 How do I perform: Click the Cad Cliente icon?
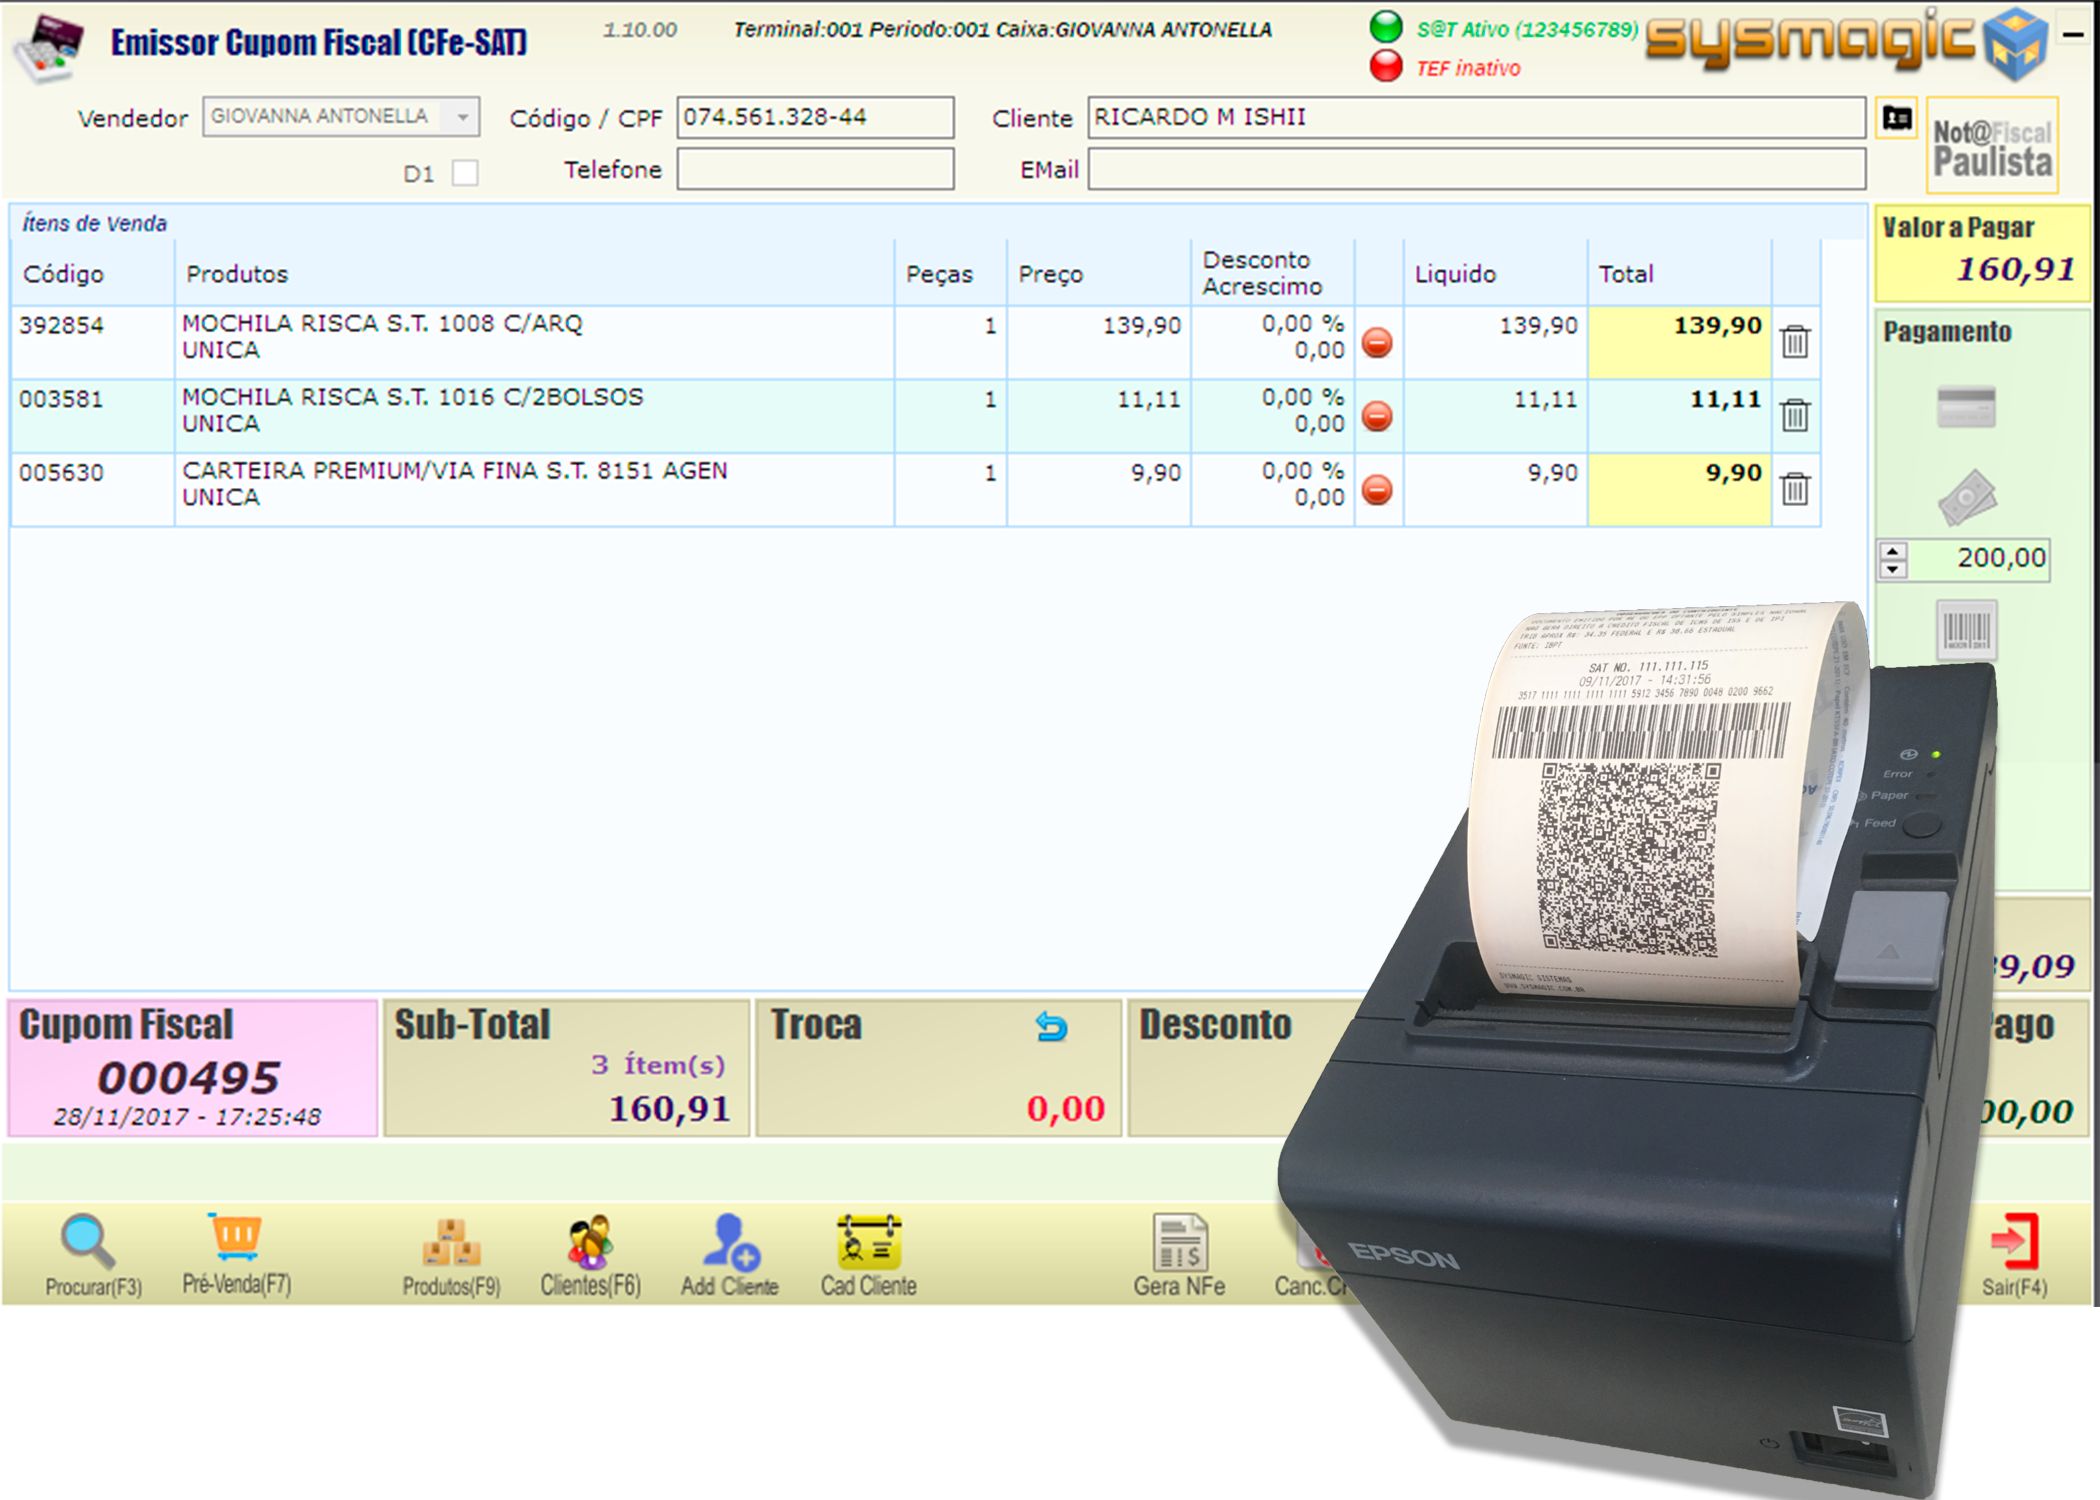[869, 1242]
